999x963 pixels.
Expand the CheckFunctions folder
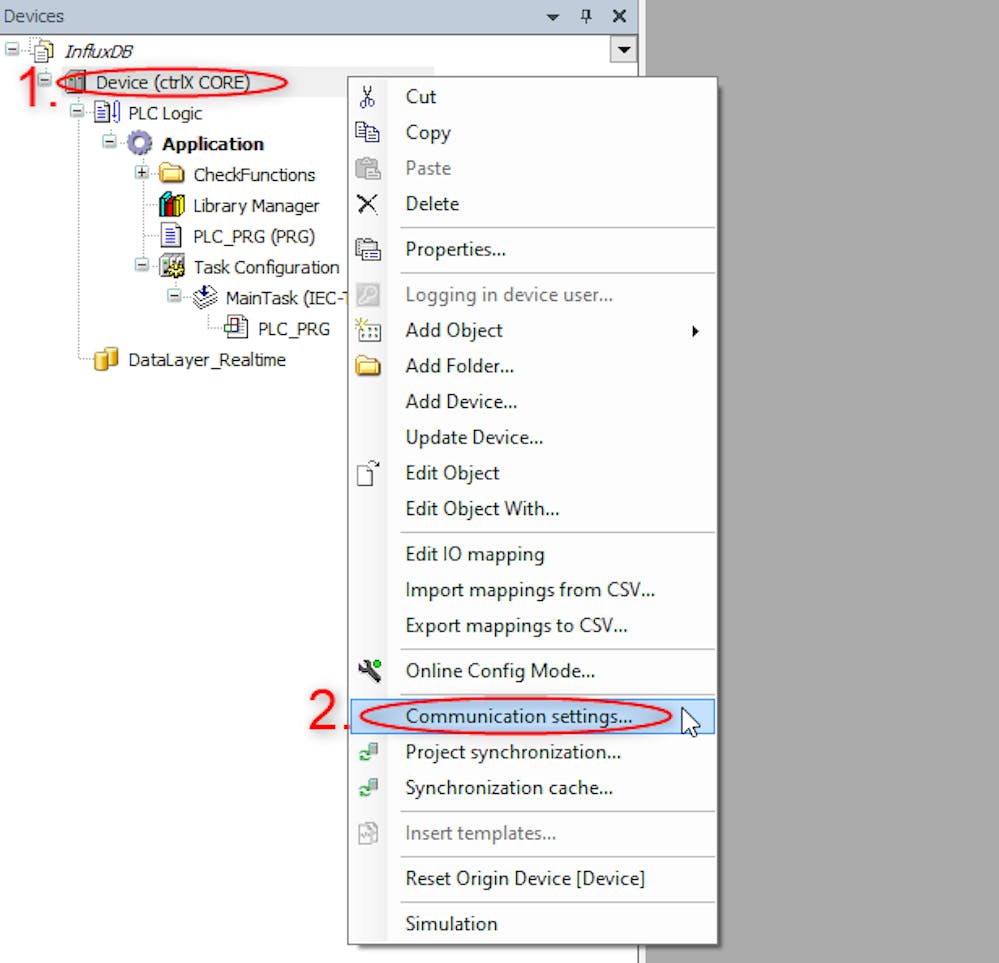(x=141, y=172)
